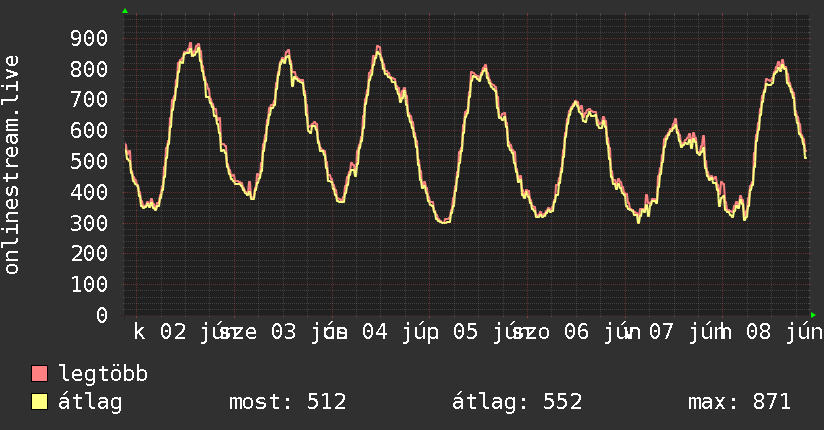Click the 0 y-axis label
This screenshot has width=824, height=430.
[x=102, y=315]
